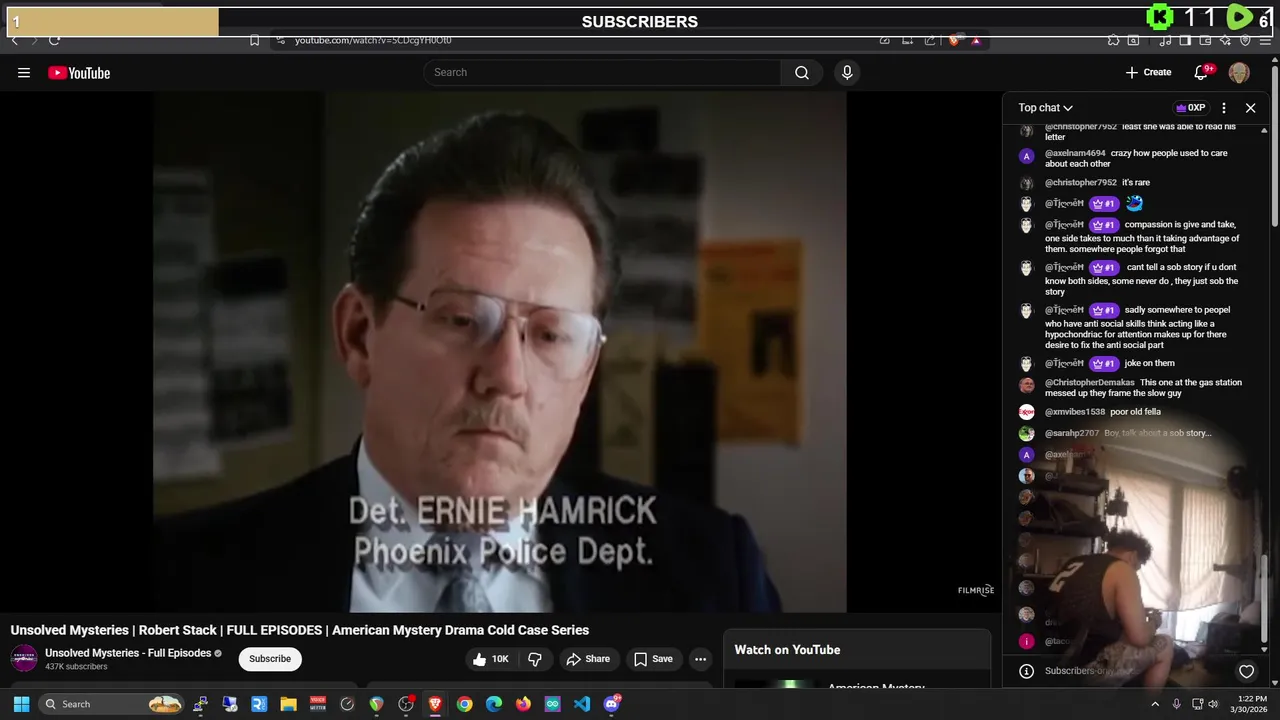This screenshot has width=1280, height=720.
Task: Open the Windows Start menu
Action: (x=21, y=704)
